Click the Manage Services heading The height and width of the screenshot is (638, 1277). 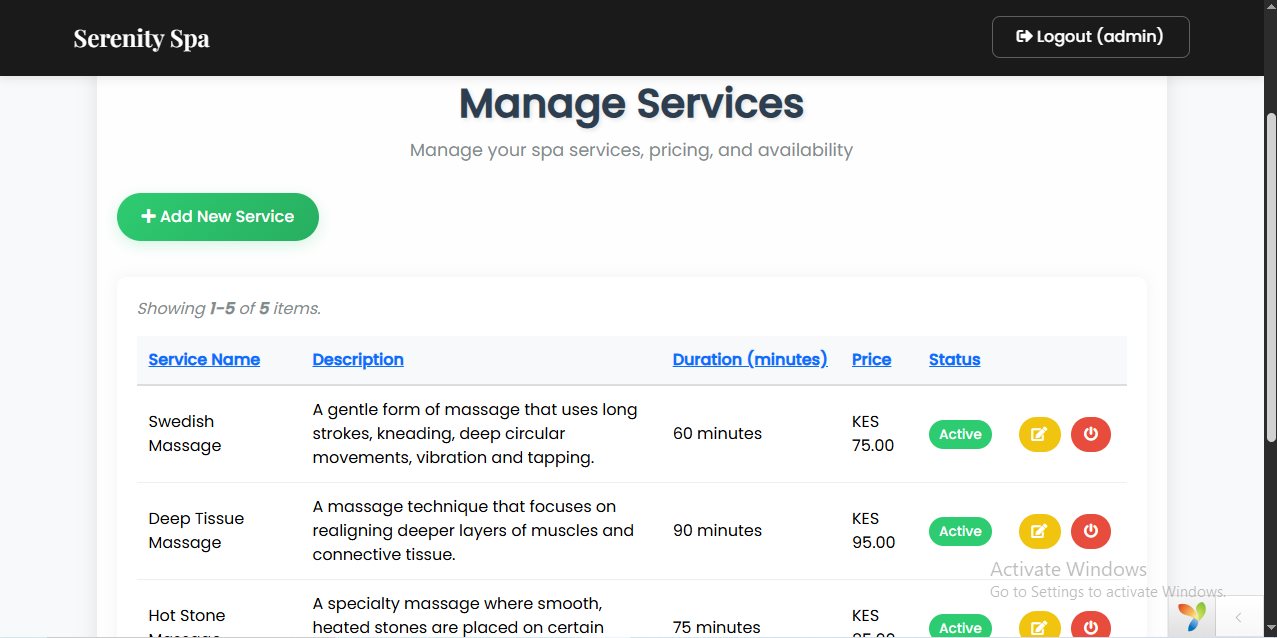(x=631, y=104)
